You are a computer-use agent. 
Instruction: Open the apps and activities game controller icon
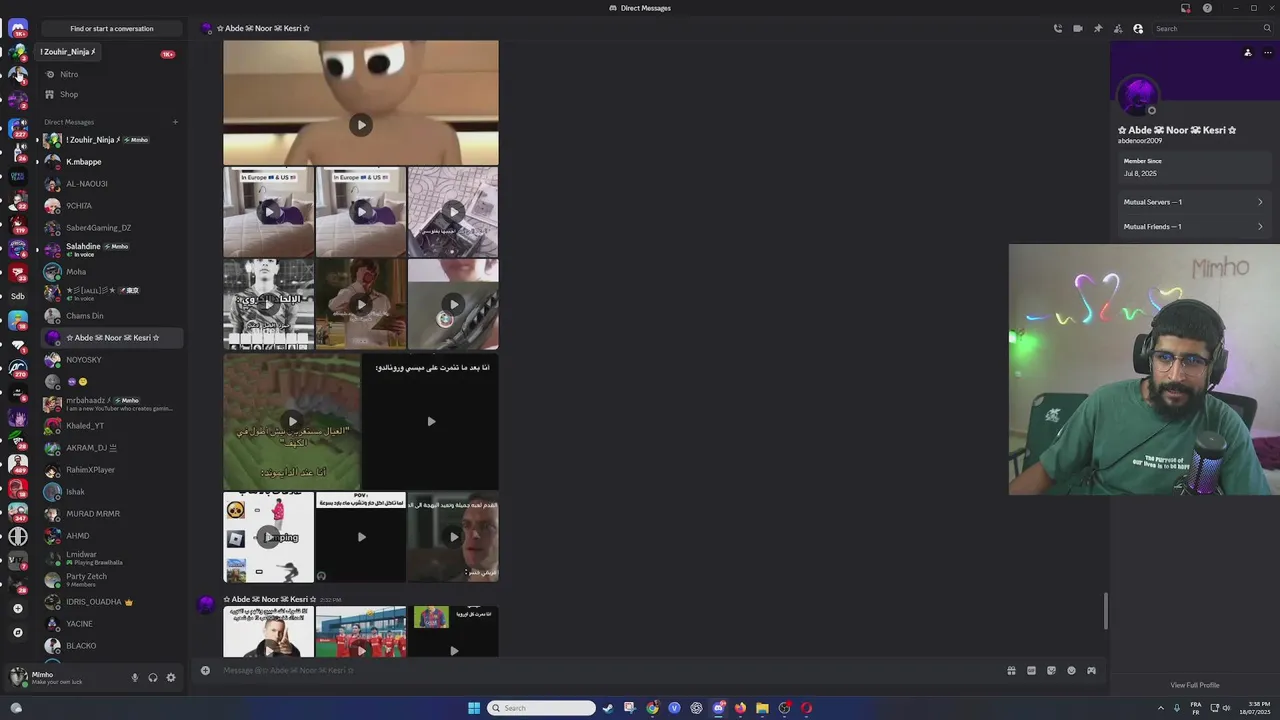point(1091,671)
